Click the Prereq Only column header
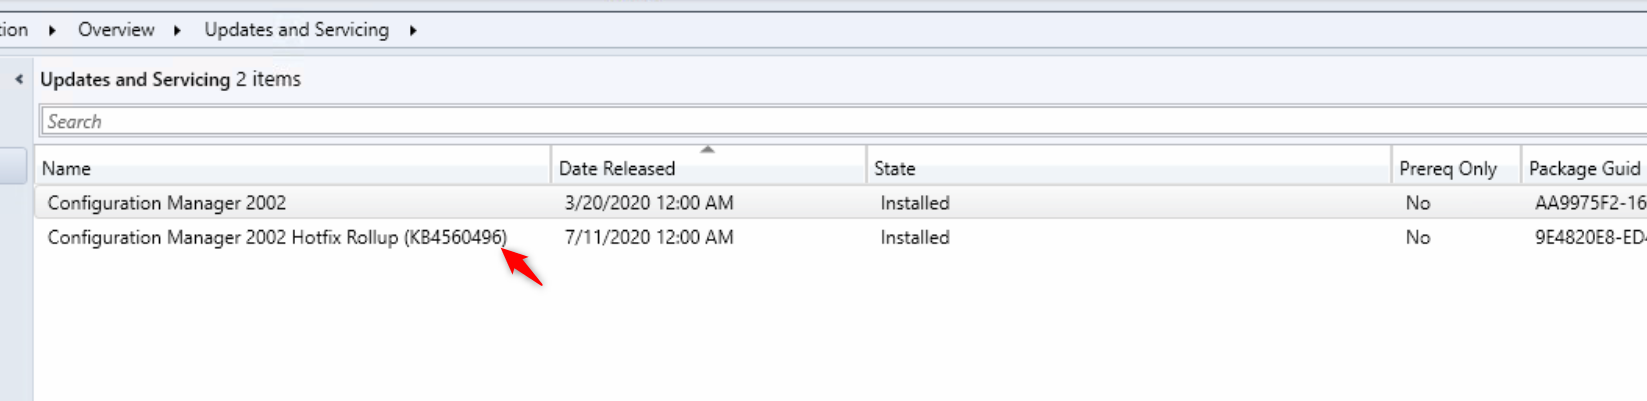Image resolution: width=1647 pixels, height=401 pixels. coord(1448,168)
